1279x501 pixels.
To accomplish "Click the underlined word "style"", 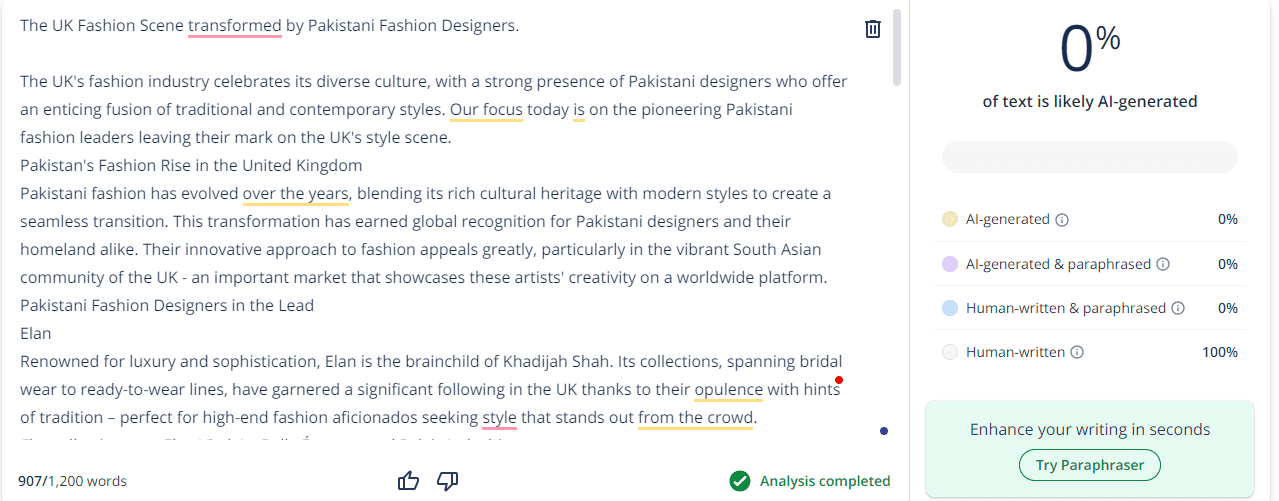I will coord(499,417).
